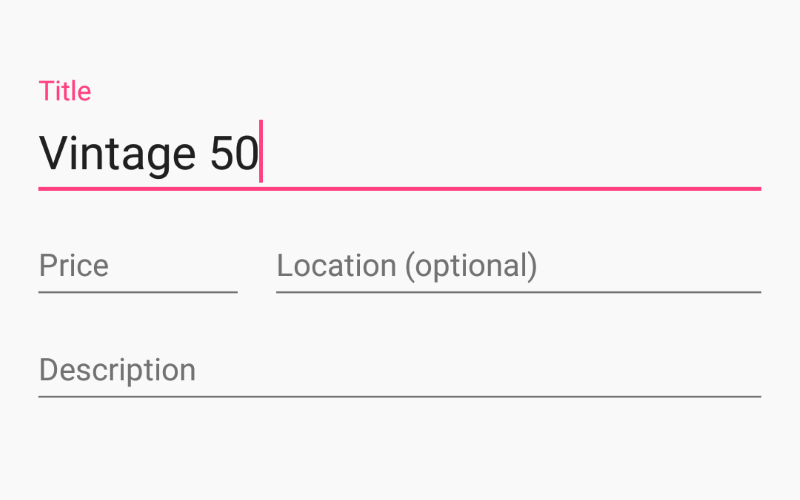Click the gray underline under Price
Screen dimensions: 800x500
click(138, 292)
